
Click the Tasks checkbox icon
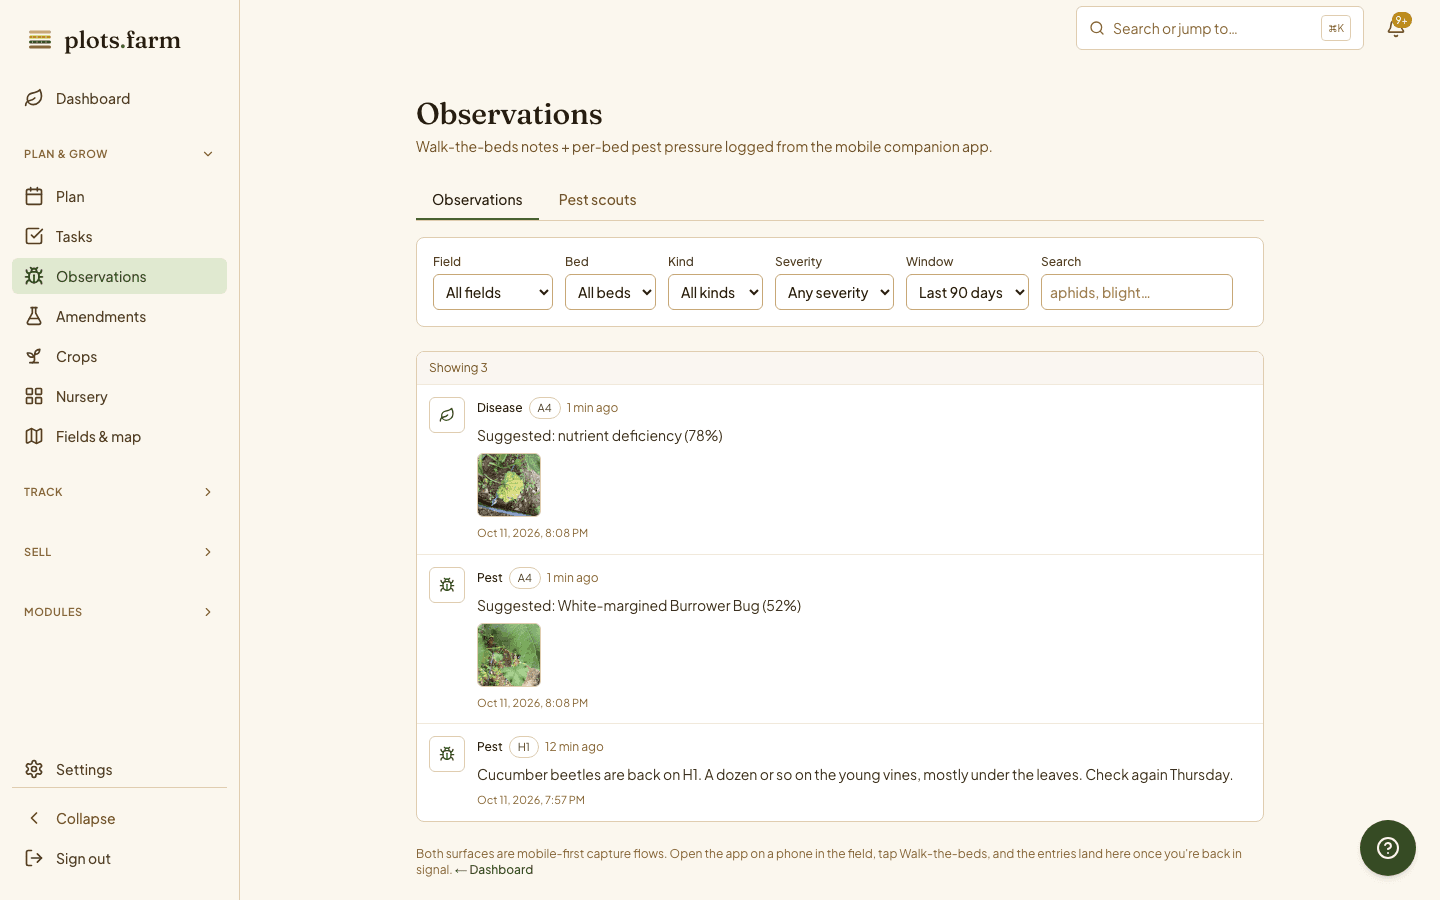34,236
